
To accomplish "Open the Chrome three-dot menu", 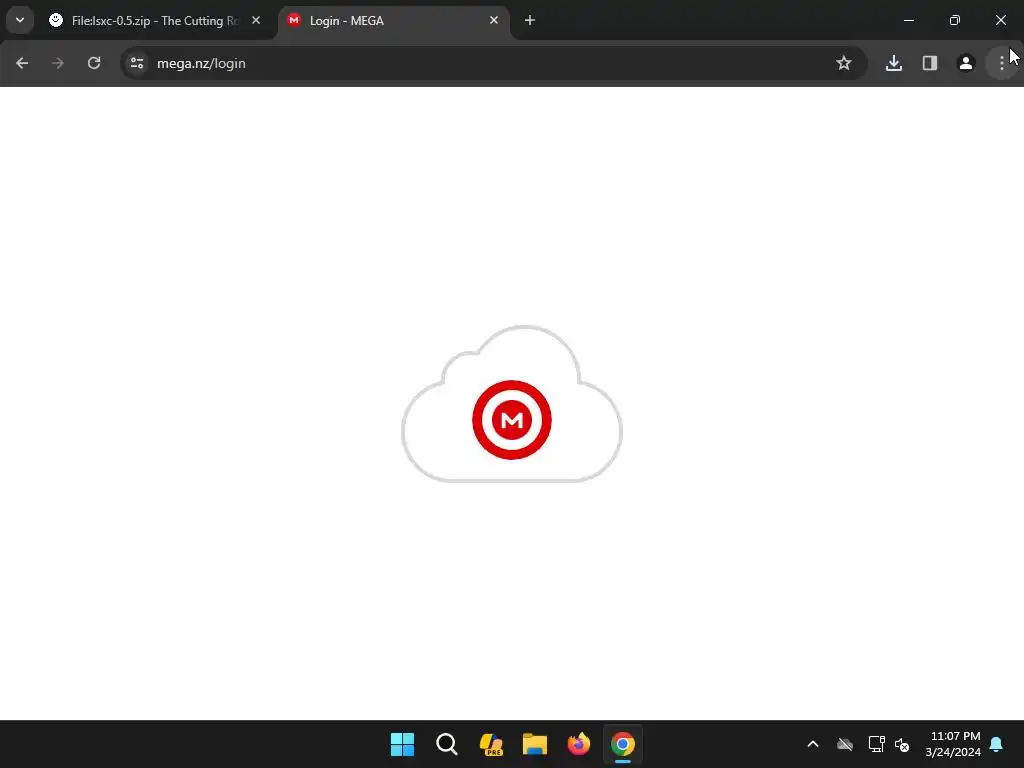I will (x=1001, y=63).
